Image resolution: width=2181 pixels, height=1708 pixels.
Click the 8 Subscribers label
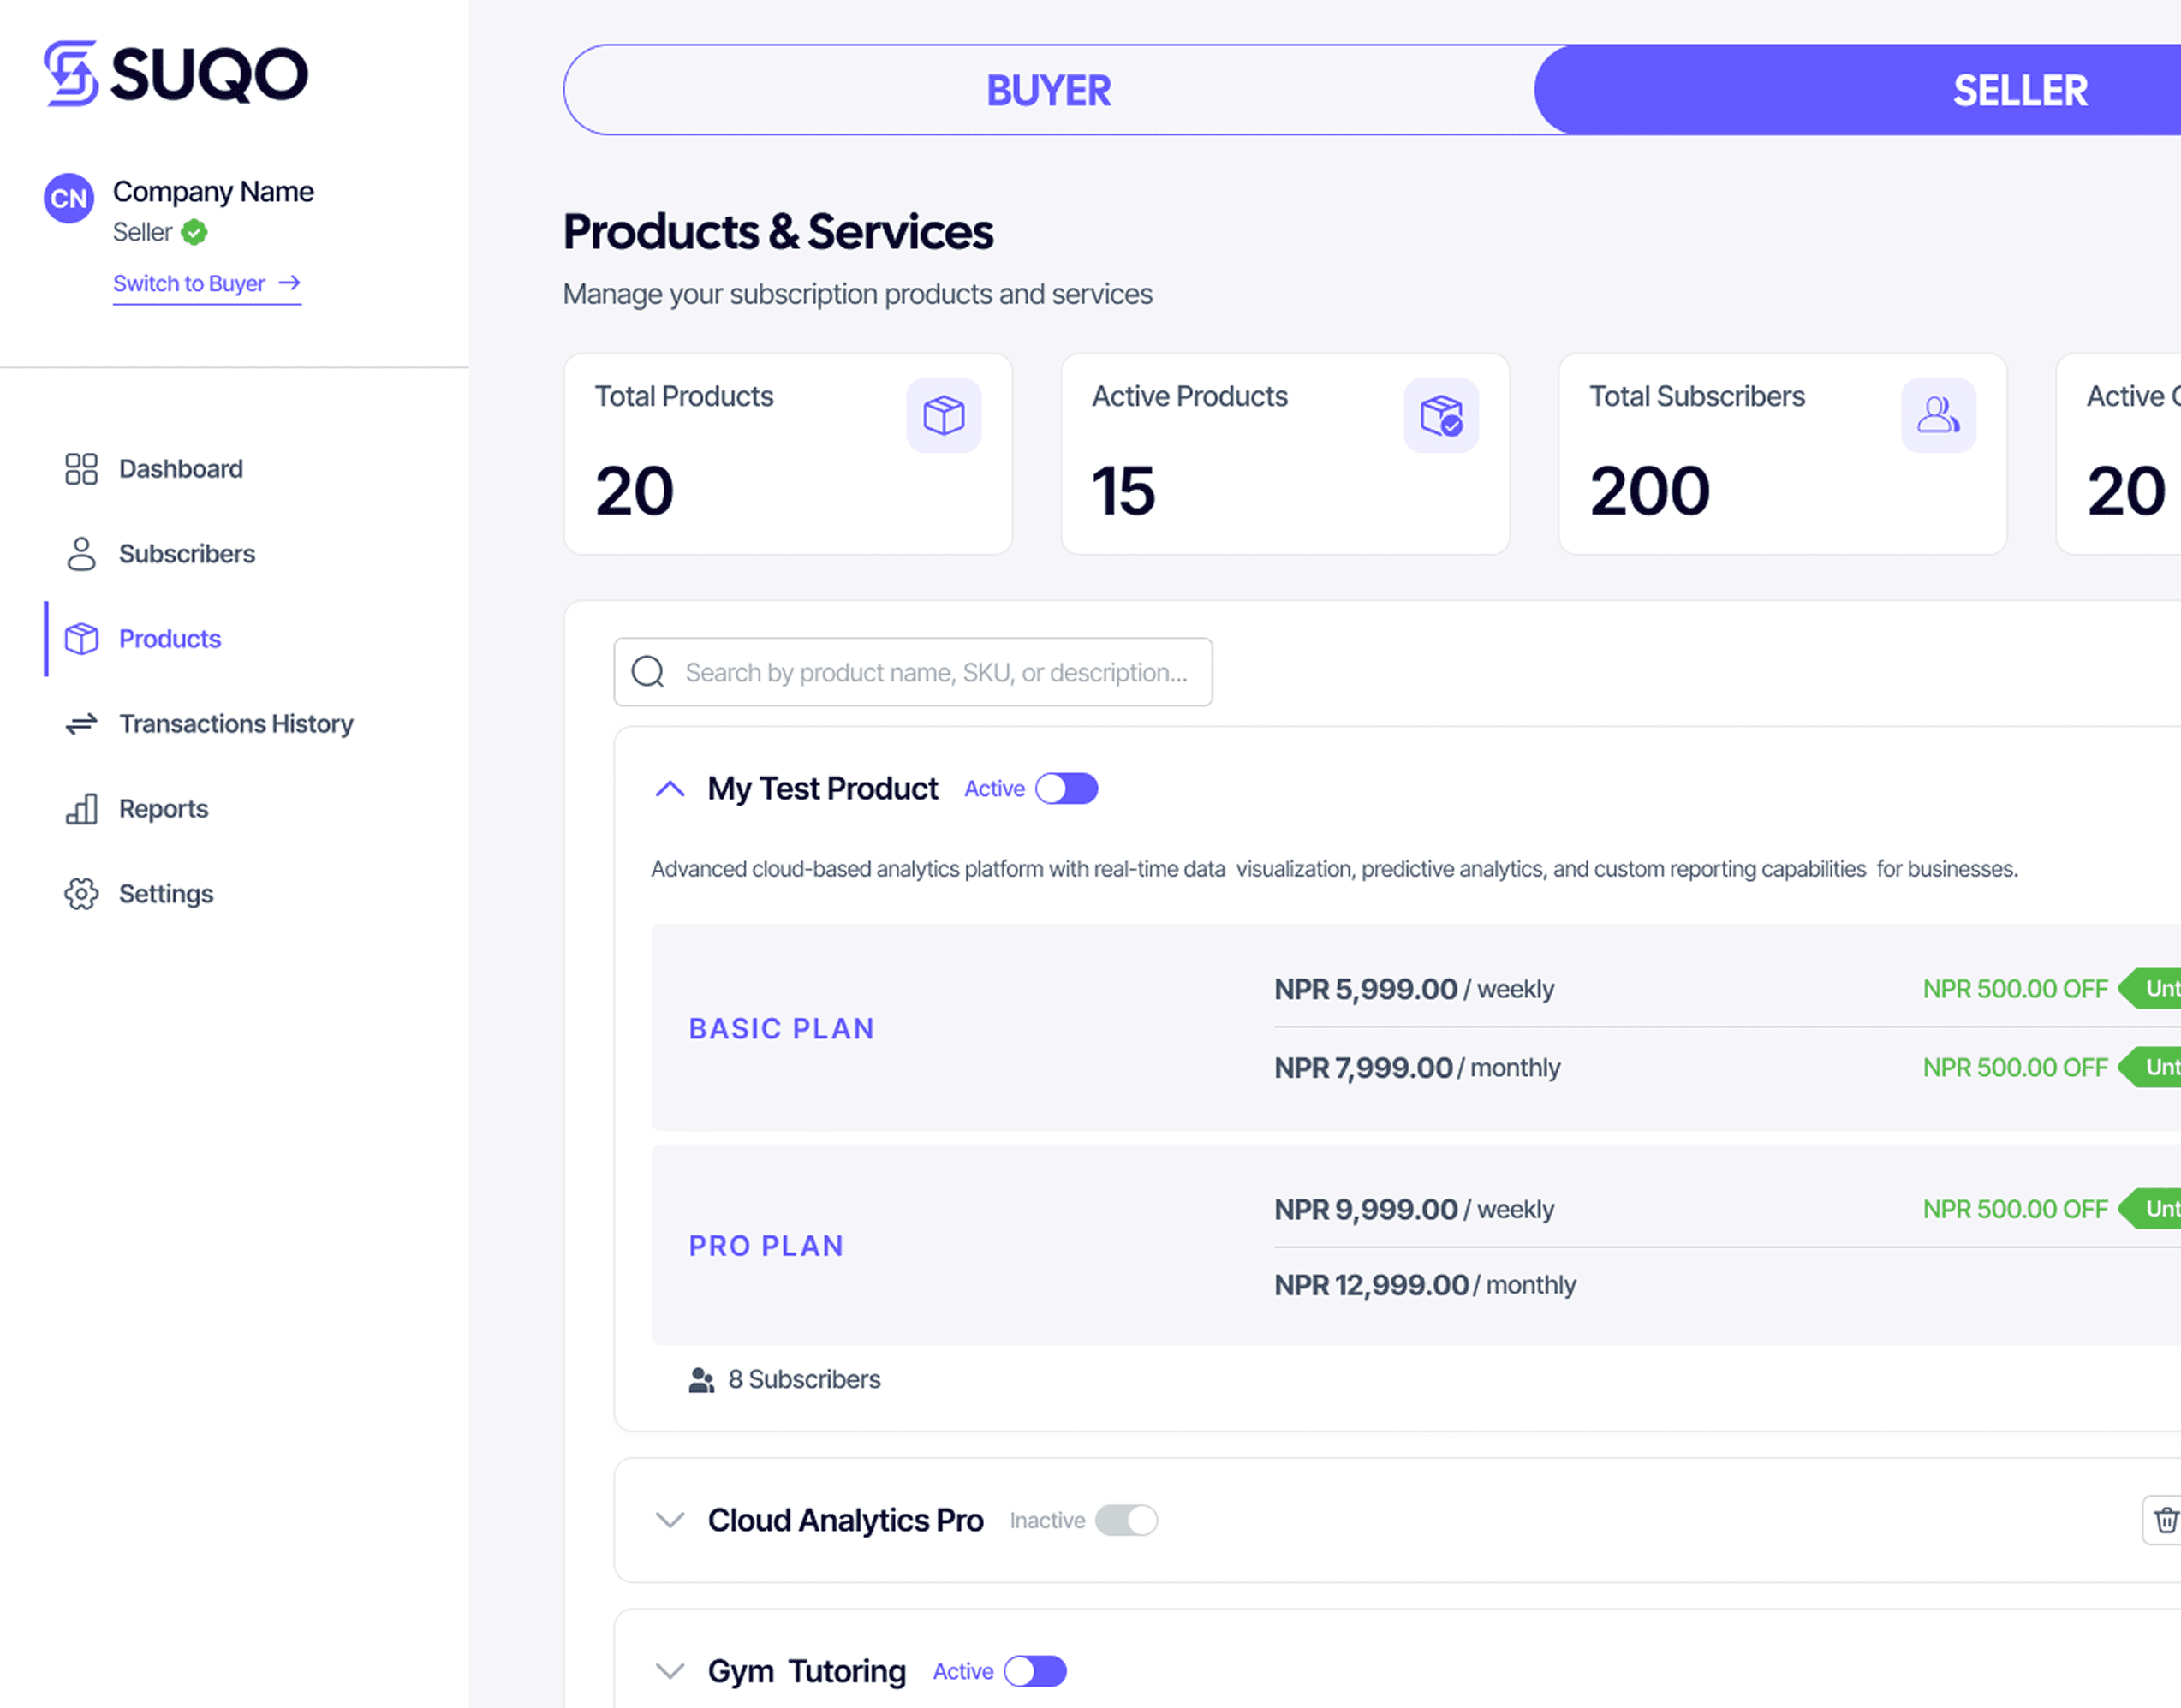point(804,1380)
